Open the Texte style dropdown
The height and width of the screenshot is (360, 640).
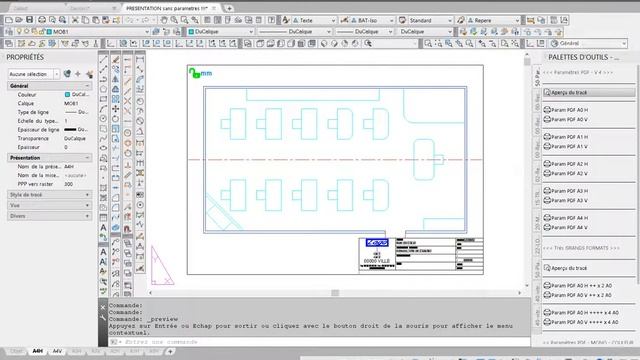coord(333,20)
